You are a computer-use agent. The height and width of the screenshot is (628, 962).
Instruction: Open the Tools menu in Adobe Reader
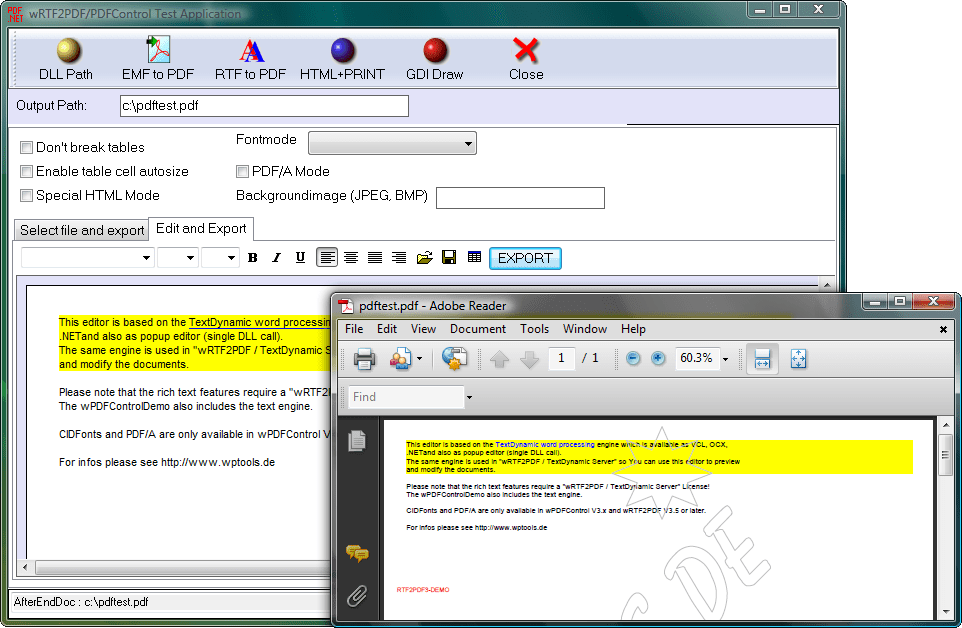[x=534, y=329]
